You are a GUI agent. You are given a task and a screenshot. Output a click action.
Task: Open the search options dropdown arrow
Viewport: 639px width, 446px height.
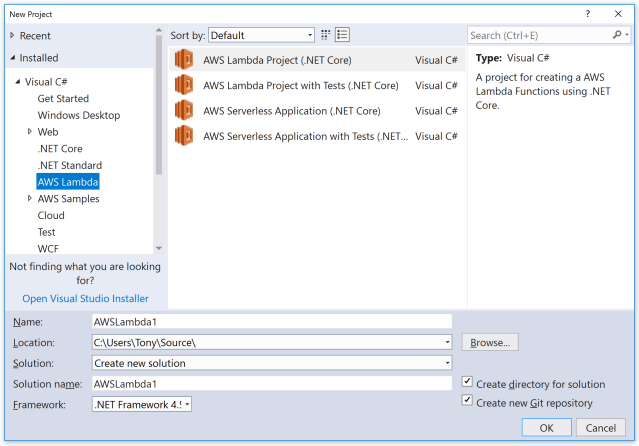627,35
